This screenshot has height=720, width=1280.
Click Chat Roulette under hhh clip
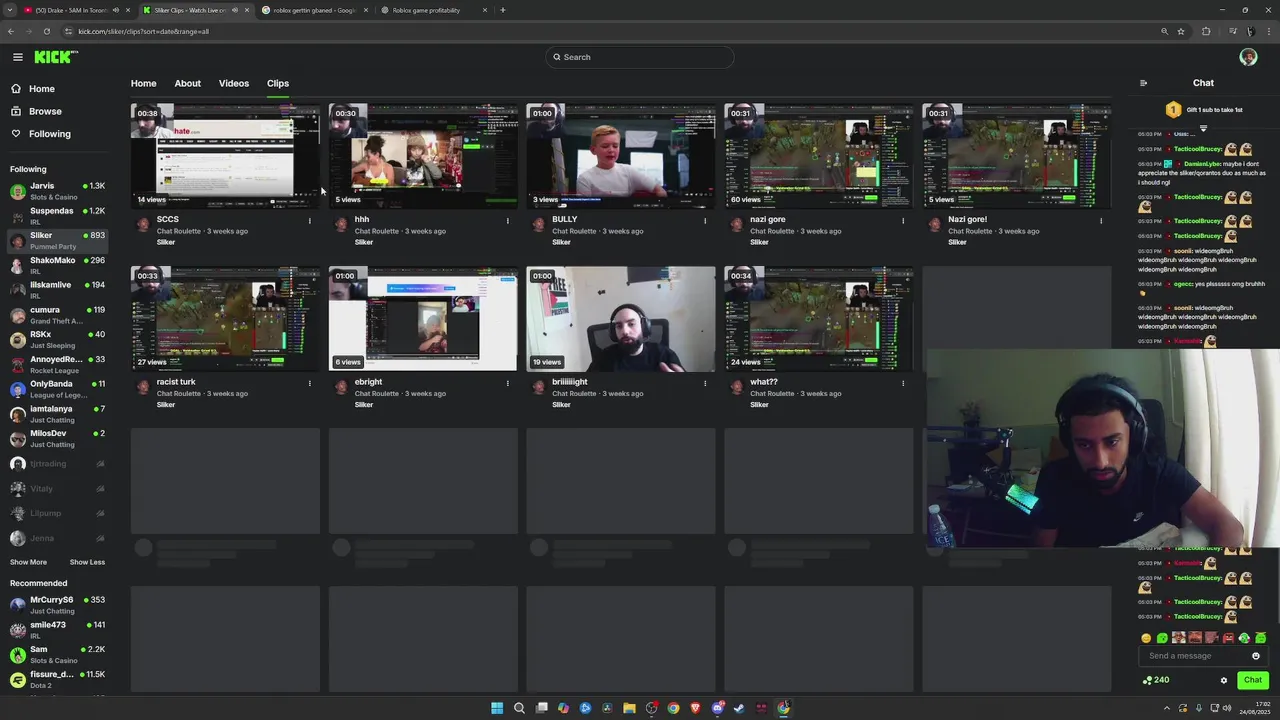[377, 231]
